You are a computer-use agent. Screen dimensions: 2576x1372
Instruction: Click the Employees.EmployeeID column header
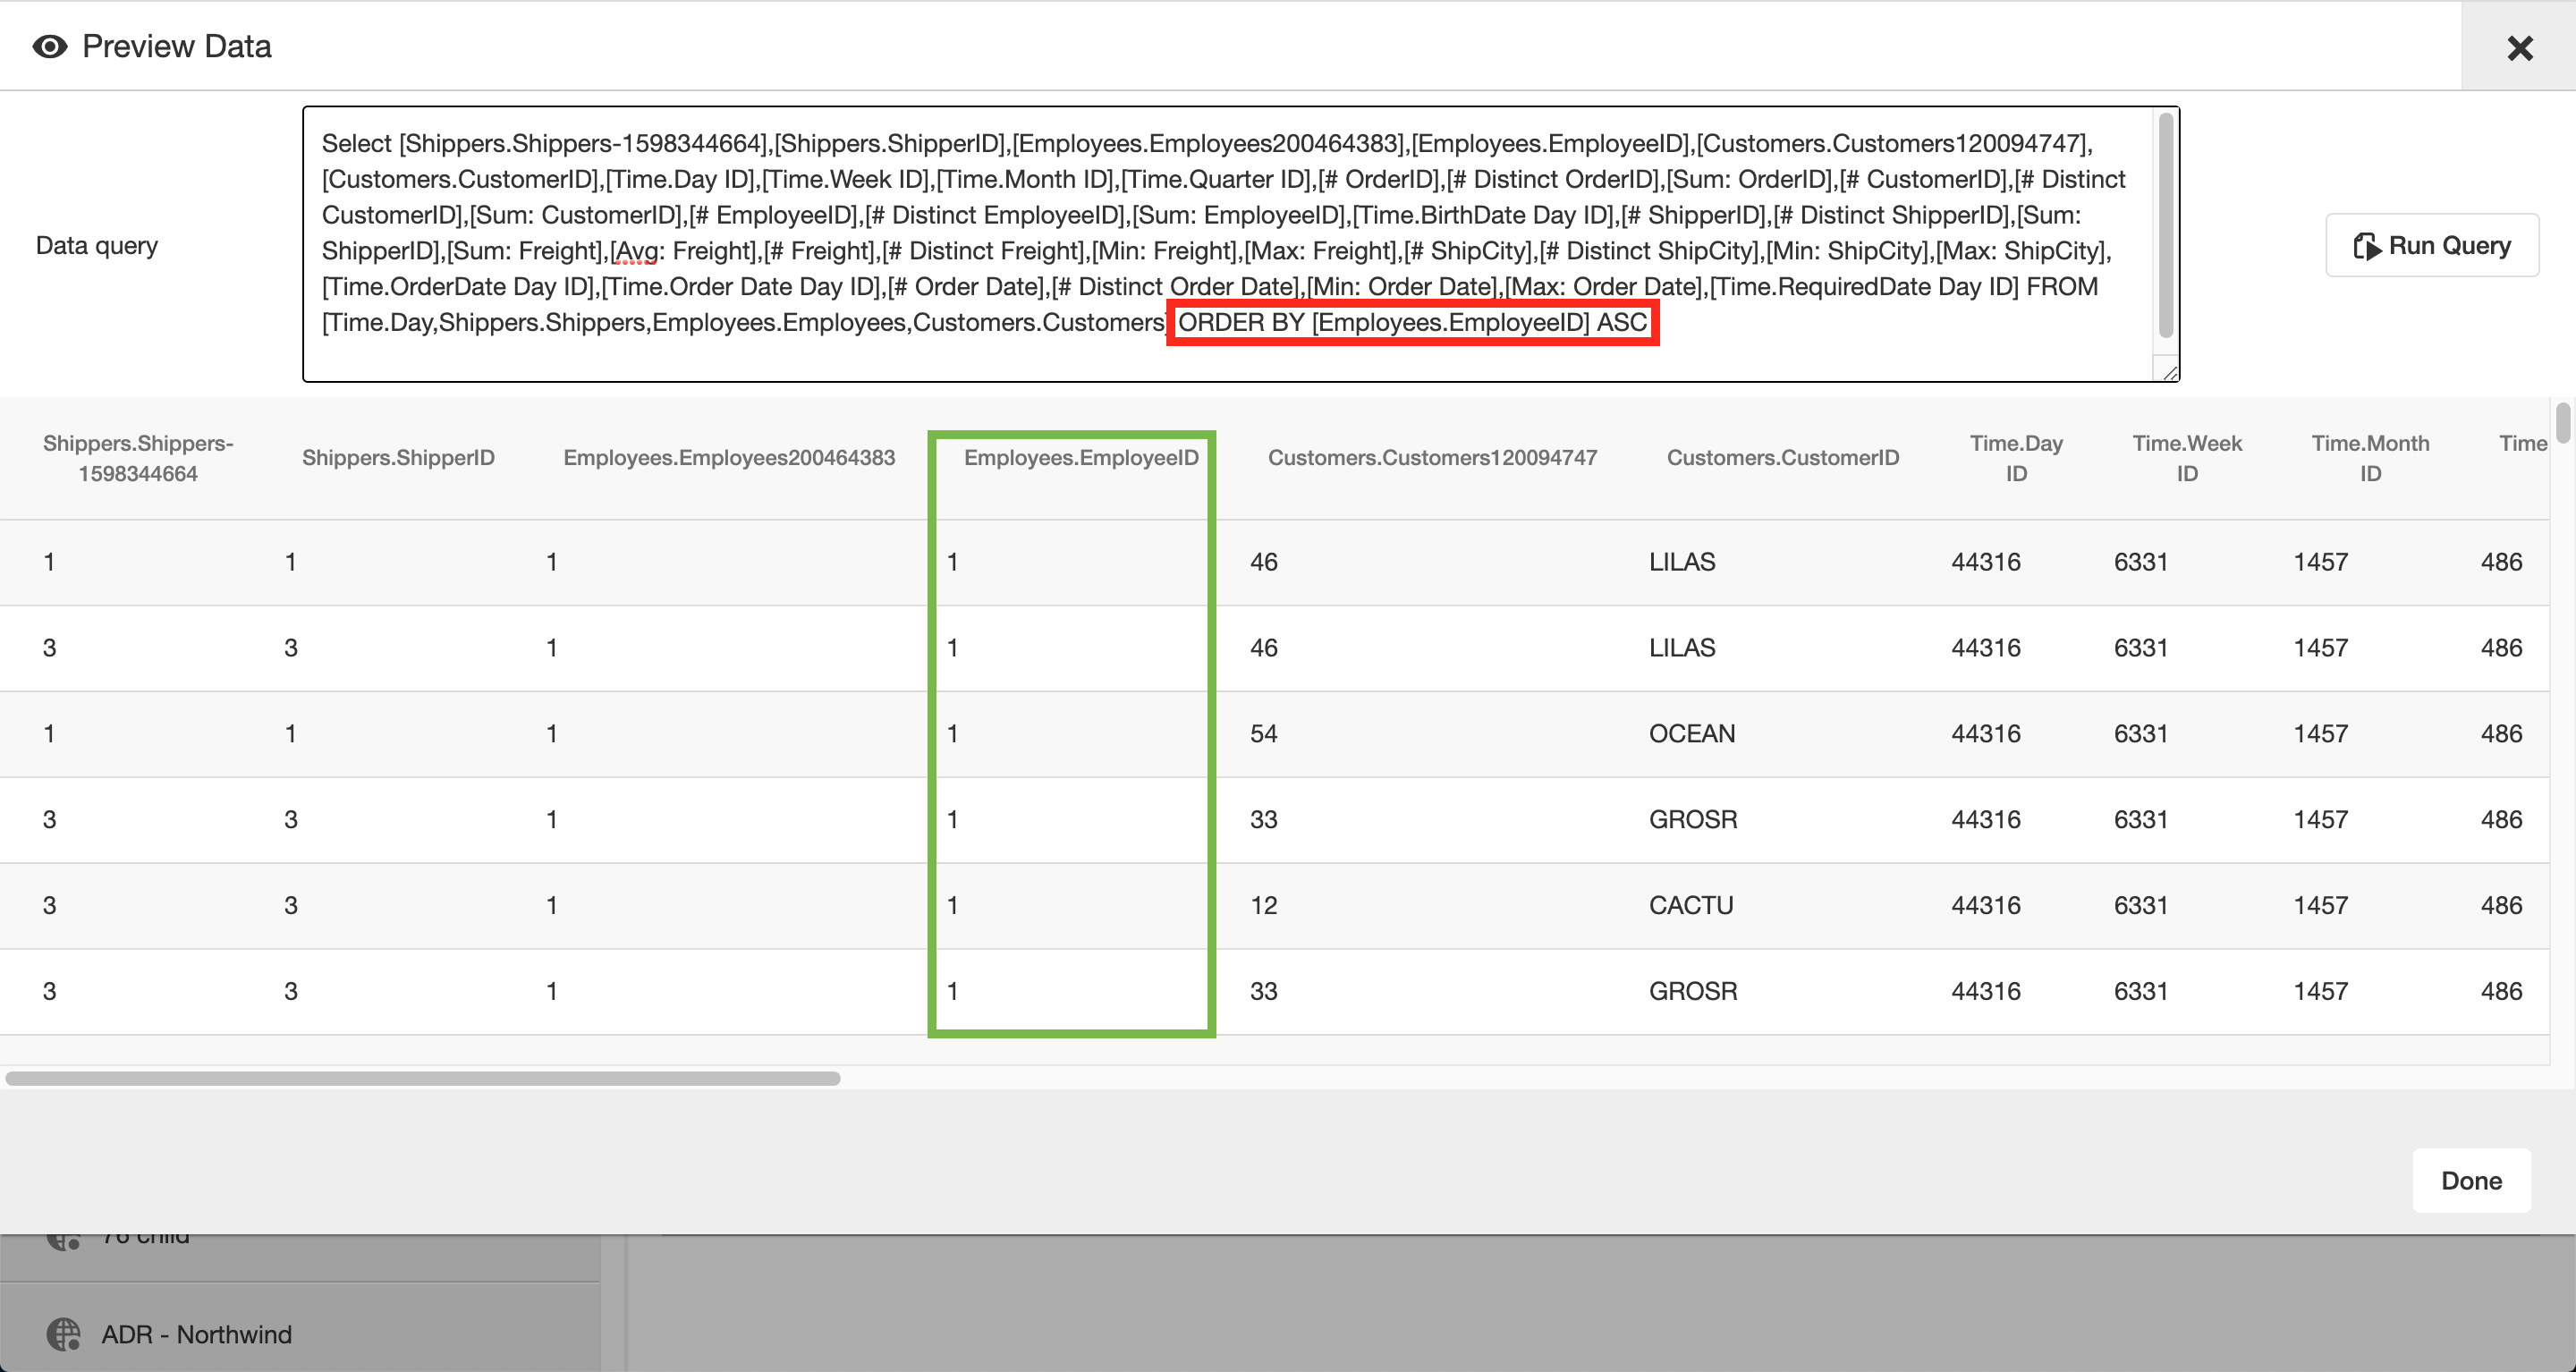1081,458
